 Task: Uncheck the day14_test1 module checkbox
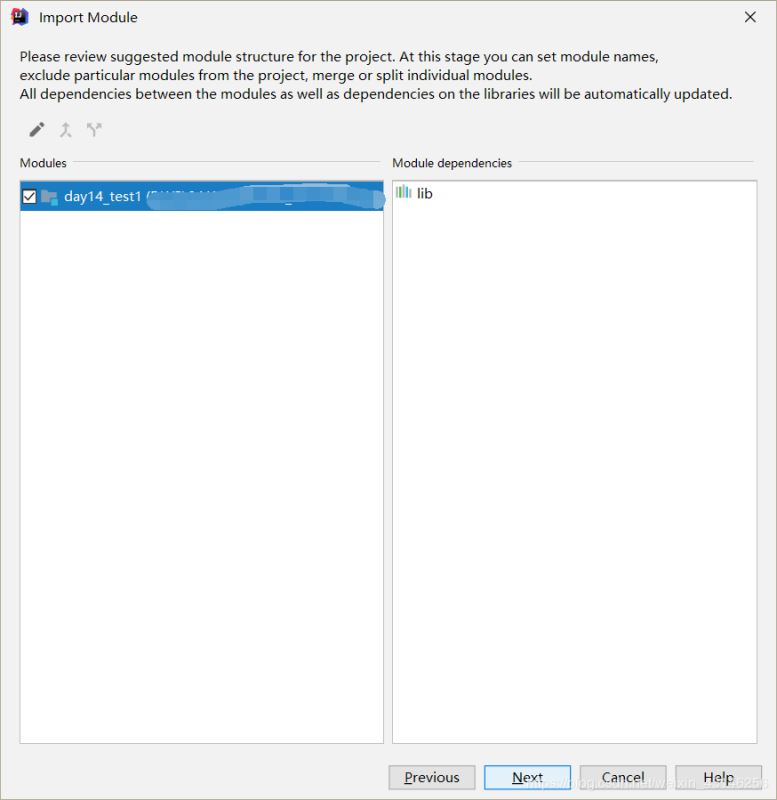29,196
